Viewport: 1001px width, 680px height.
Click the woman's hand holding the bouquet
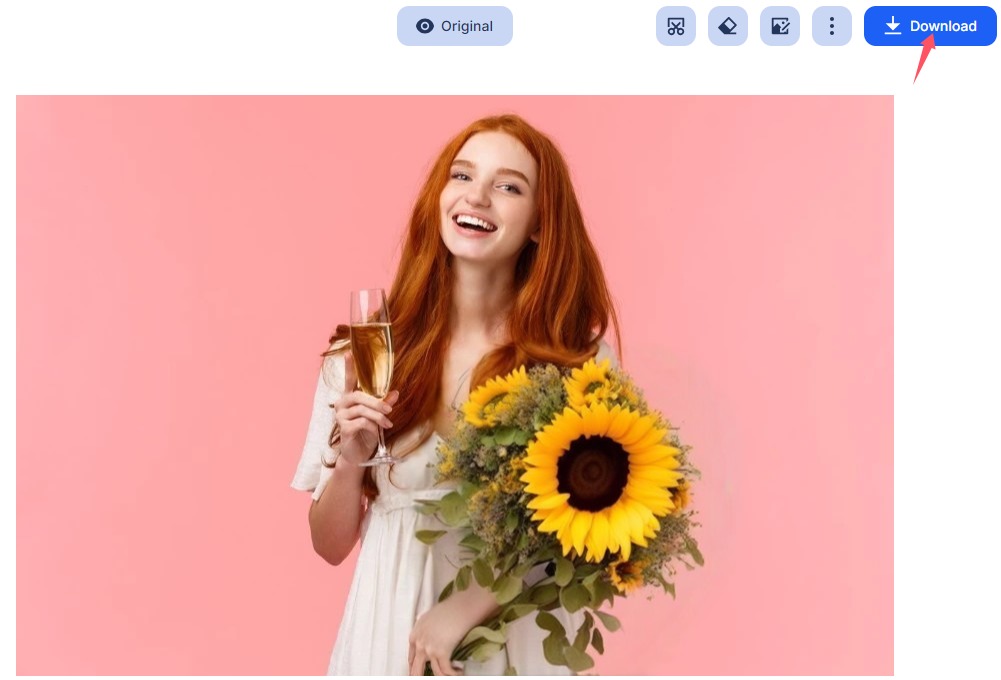tap(440, 630)
